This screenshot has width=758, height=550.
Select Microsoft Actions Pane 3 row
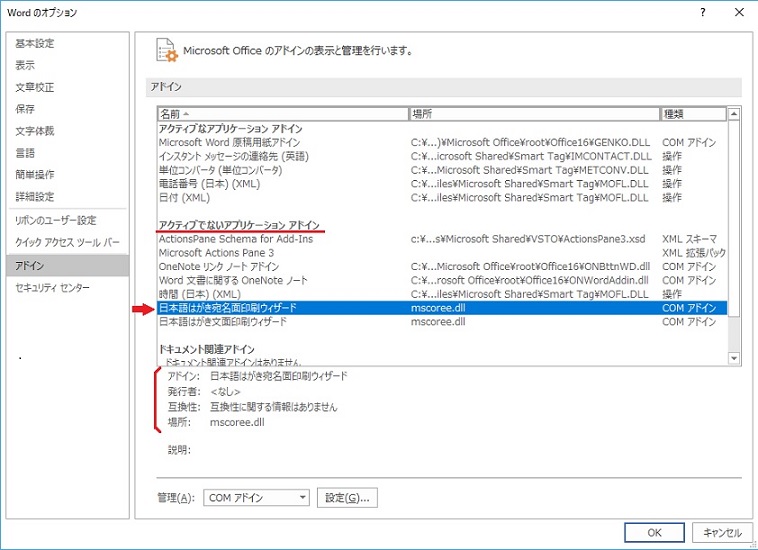(x=442, y=253)
